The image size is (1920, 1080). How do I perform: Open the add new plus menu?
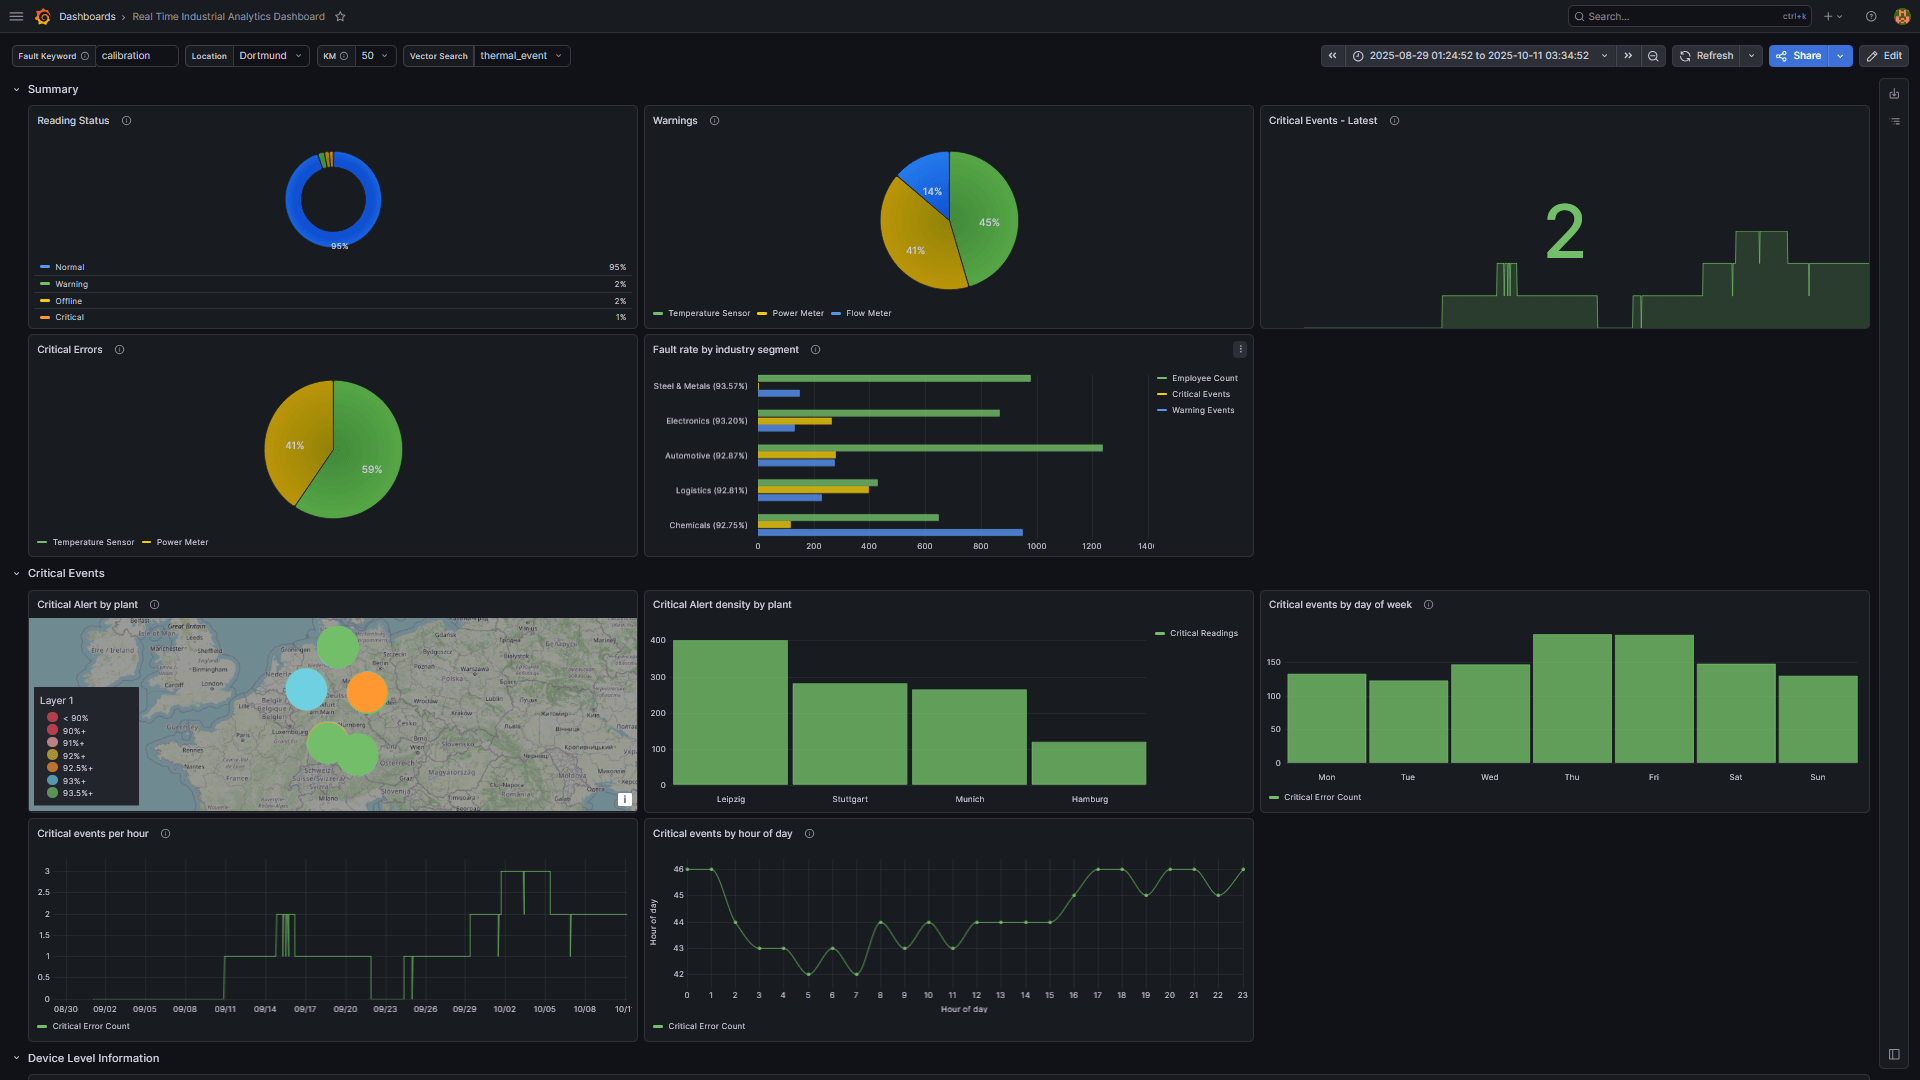1832,16
